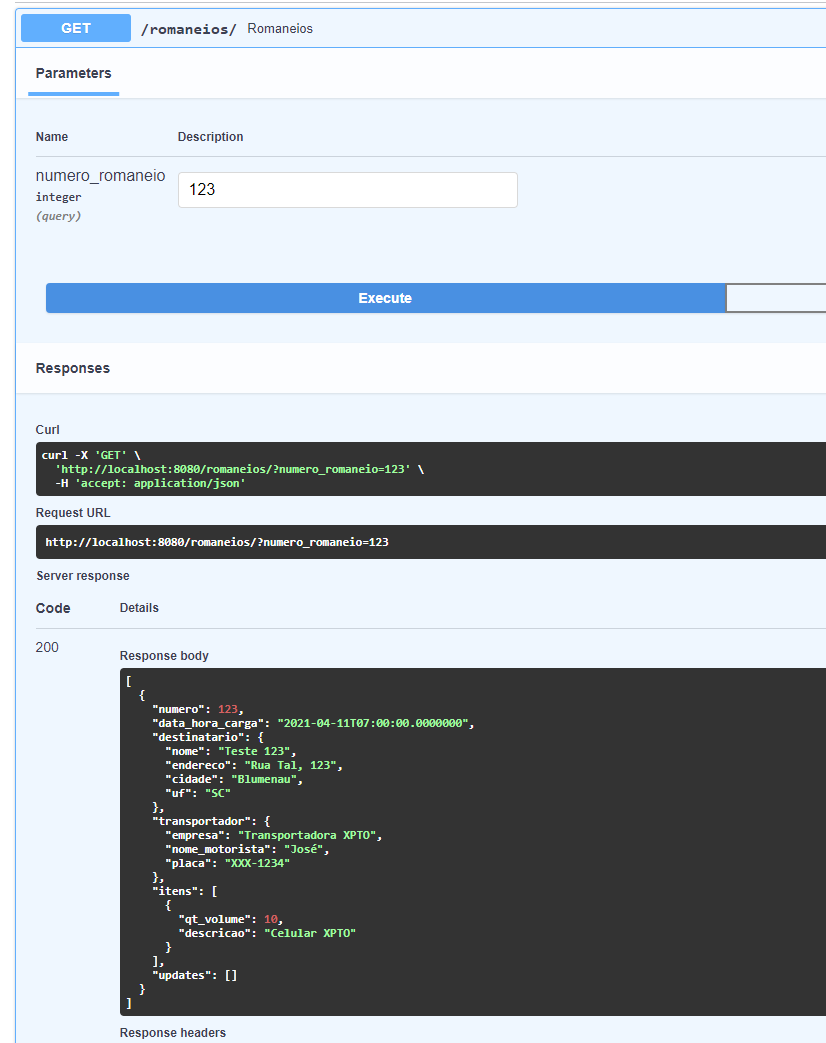The width and height of the screenshot is (826, 1043).
Task: Click the integer type label
Action: click(x=59, y=197)
